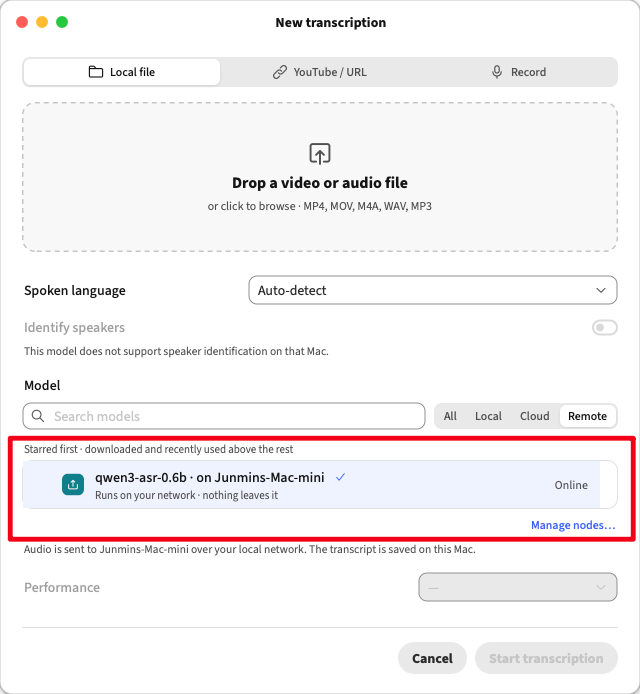Screen dimensions: 640x694
Task: Toggle the Identify speakers switch
Action: tap(605, 328)
